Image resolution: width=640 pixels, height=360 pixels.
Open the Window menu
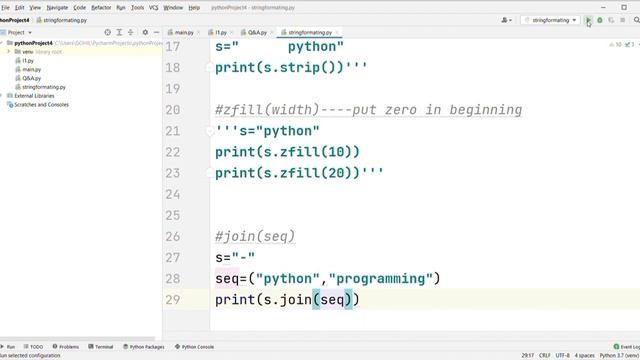coord(173,8)
